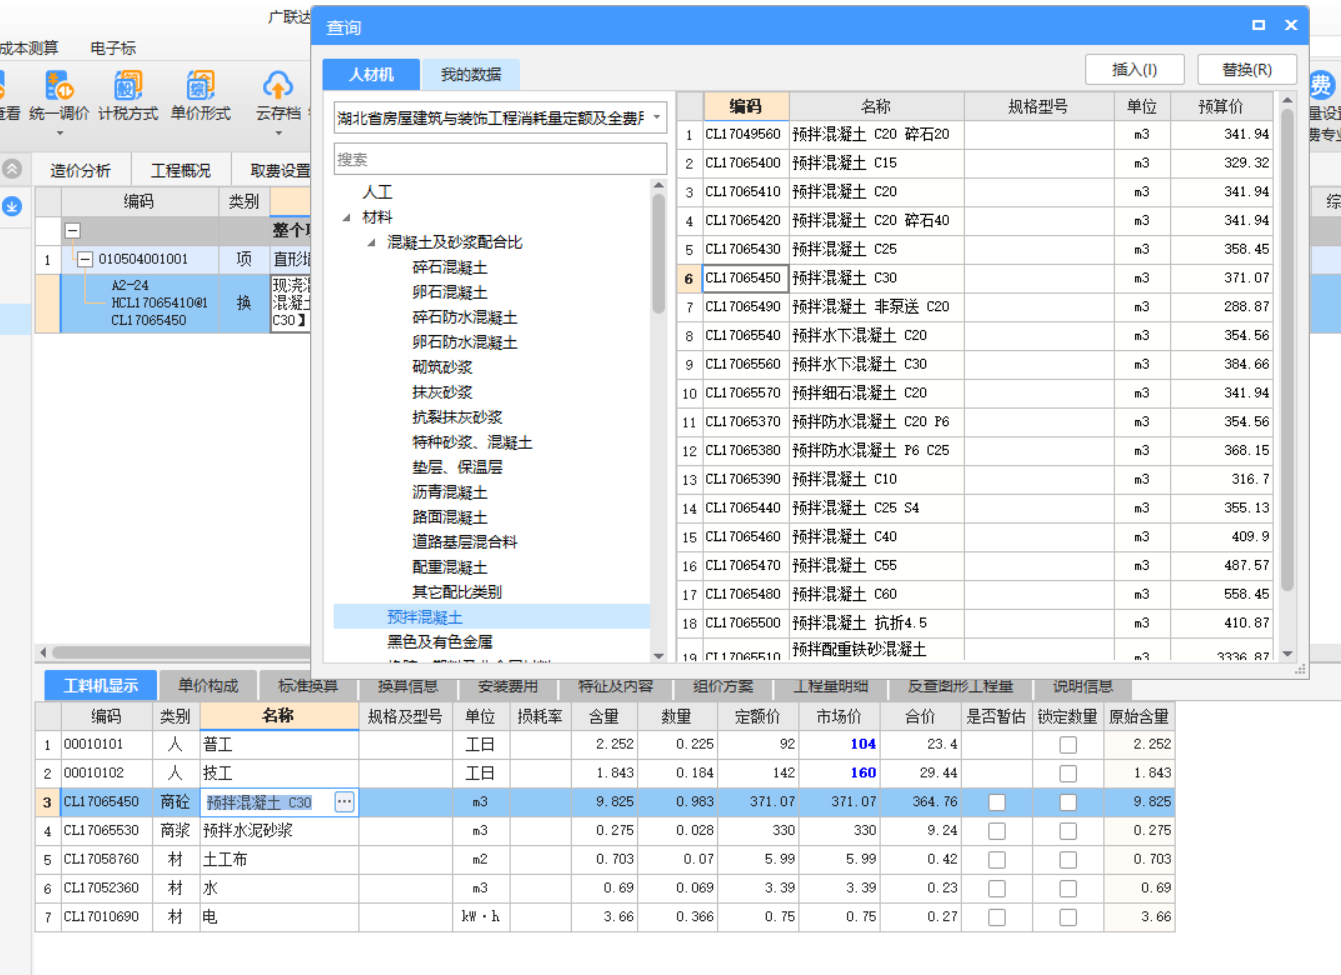The image size is (1341, 975).
Task: Click the 搜索 search field
Action: click(x=500, y=159)
